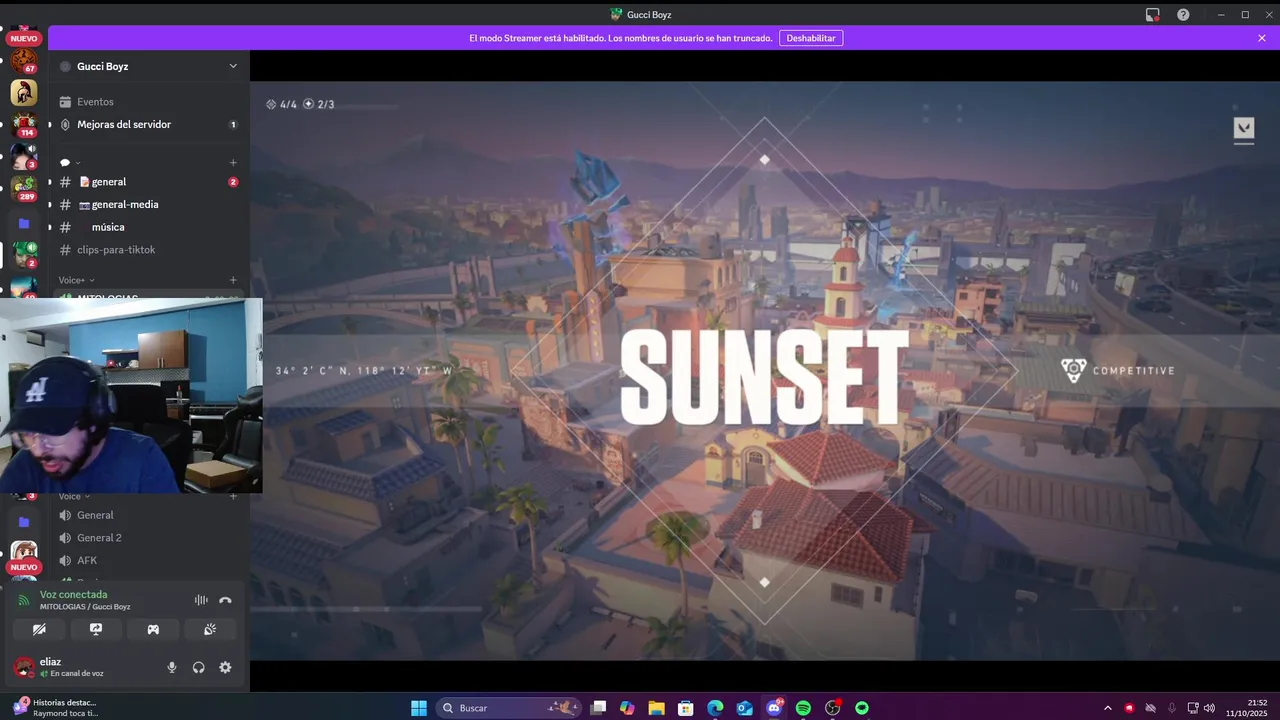1280x720 pixels.
Task: Open voice connection signal details
Action: click(24, 600)
